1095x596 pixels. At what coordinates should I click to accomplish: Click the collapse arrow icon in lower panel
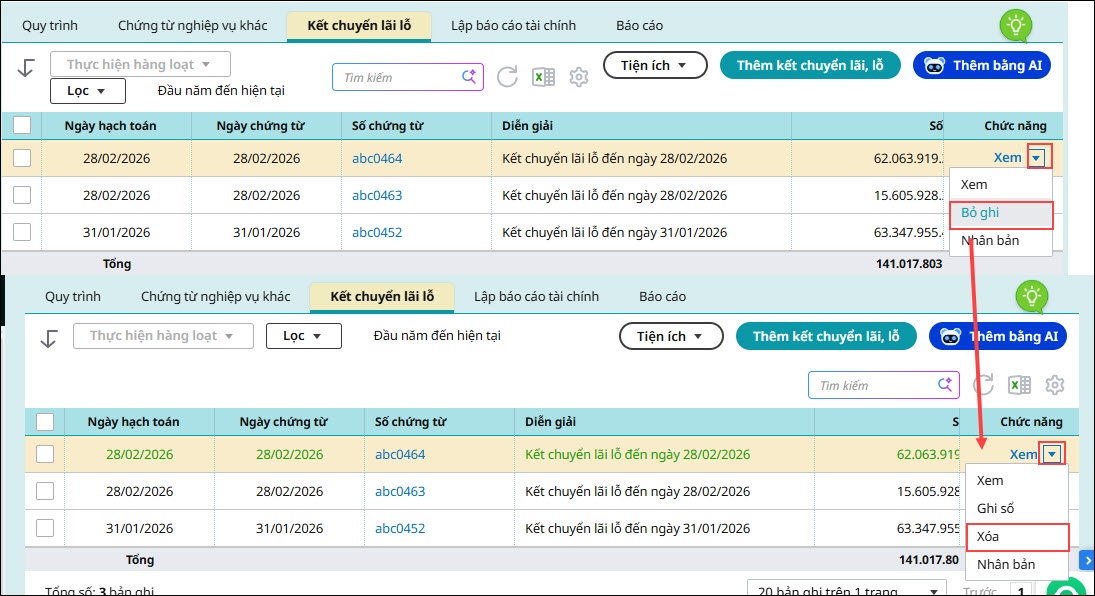click(x=48, y=338)
